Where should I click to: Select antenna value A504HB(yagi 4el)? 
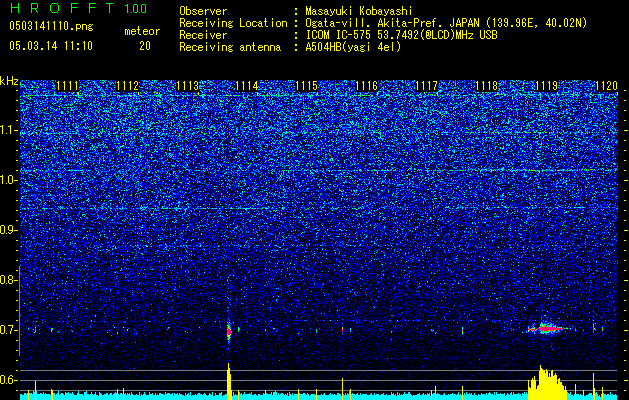click(353, 47)
